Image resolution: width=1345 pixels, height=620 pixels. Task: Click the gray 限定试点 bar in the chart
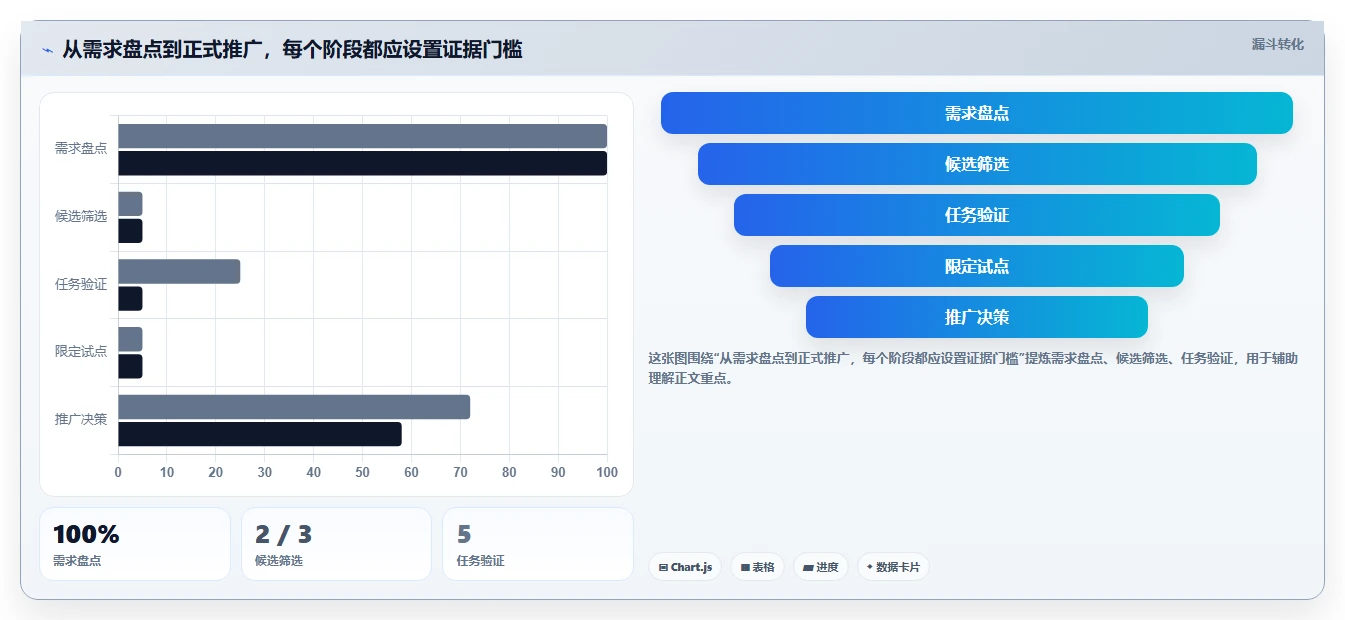(x=130, y=339)
